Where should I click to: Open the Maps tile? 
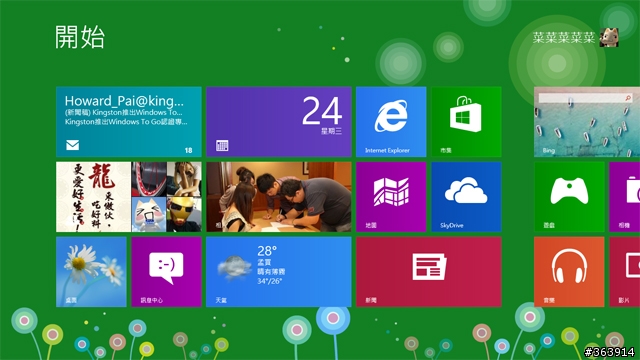tap(391, 197)
